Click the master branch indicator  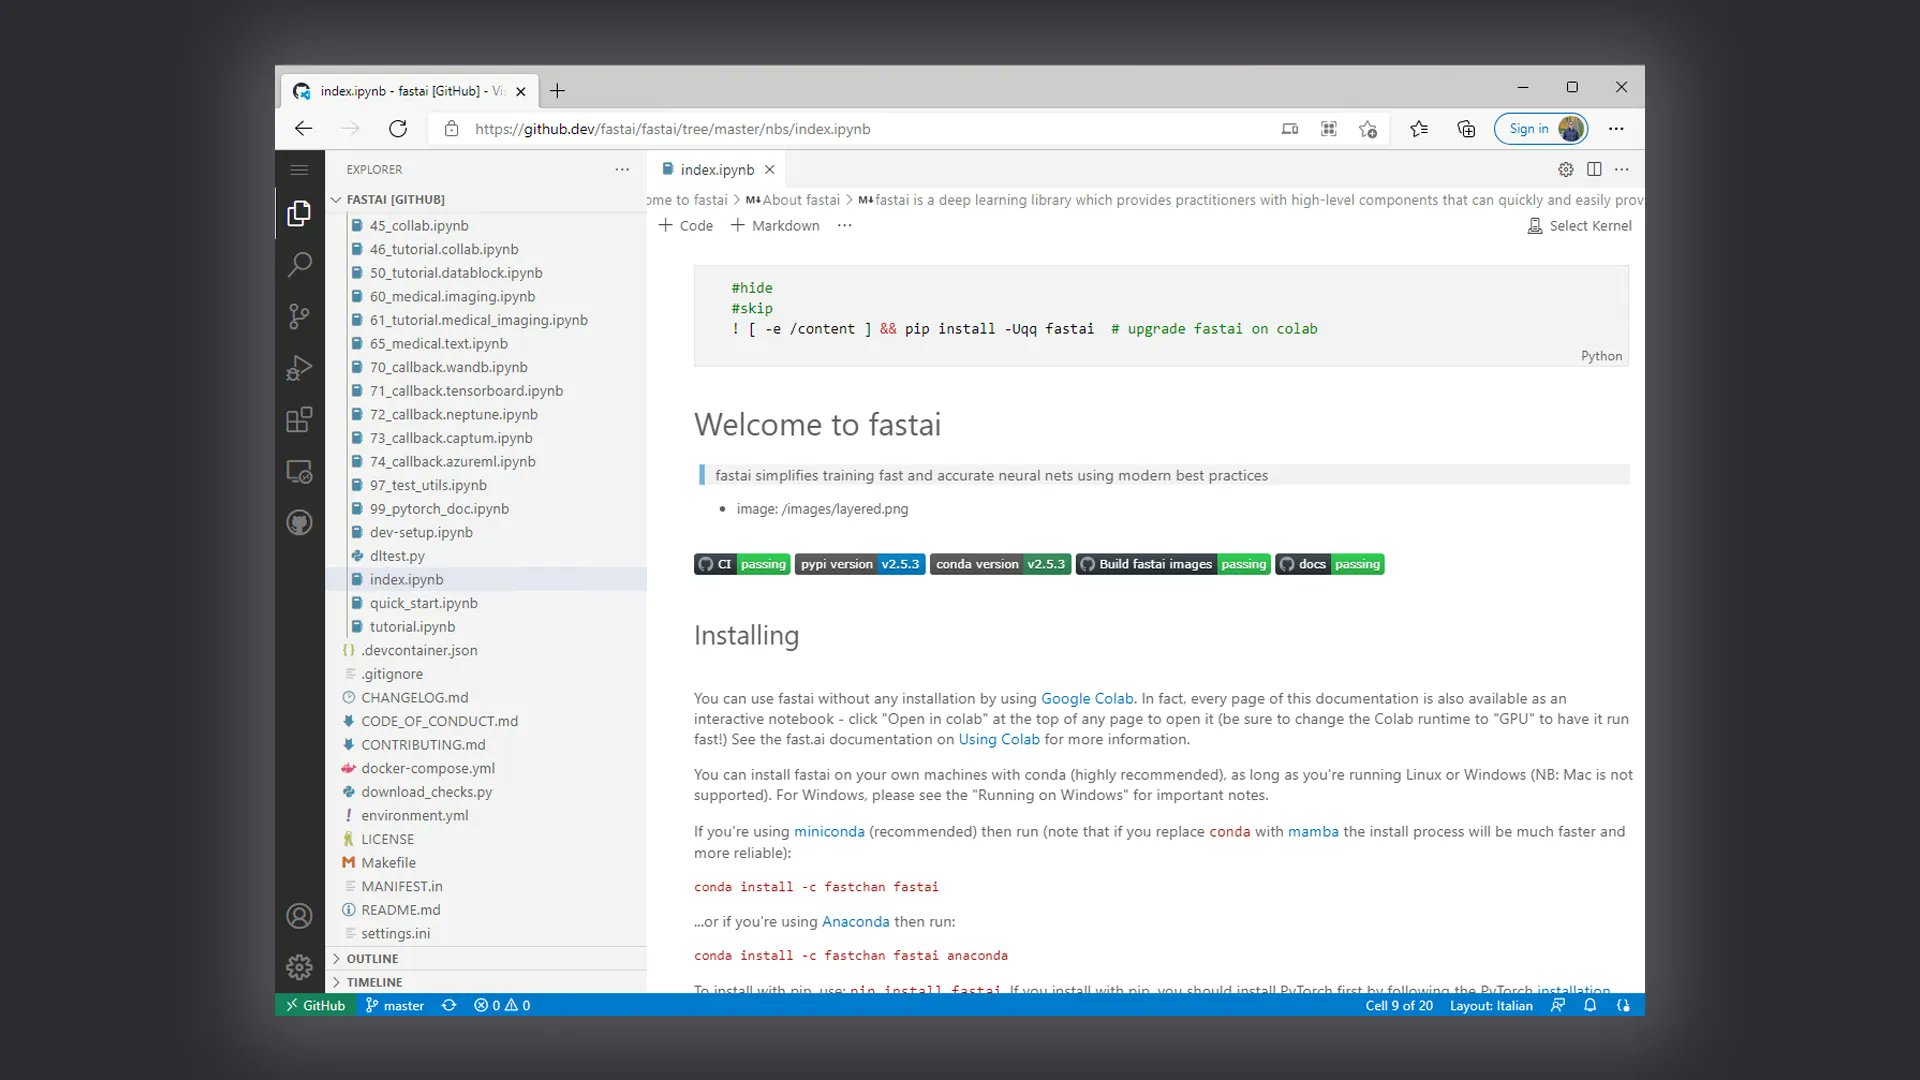pyautogui.click(x=395, y=1006)
